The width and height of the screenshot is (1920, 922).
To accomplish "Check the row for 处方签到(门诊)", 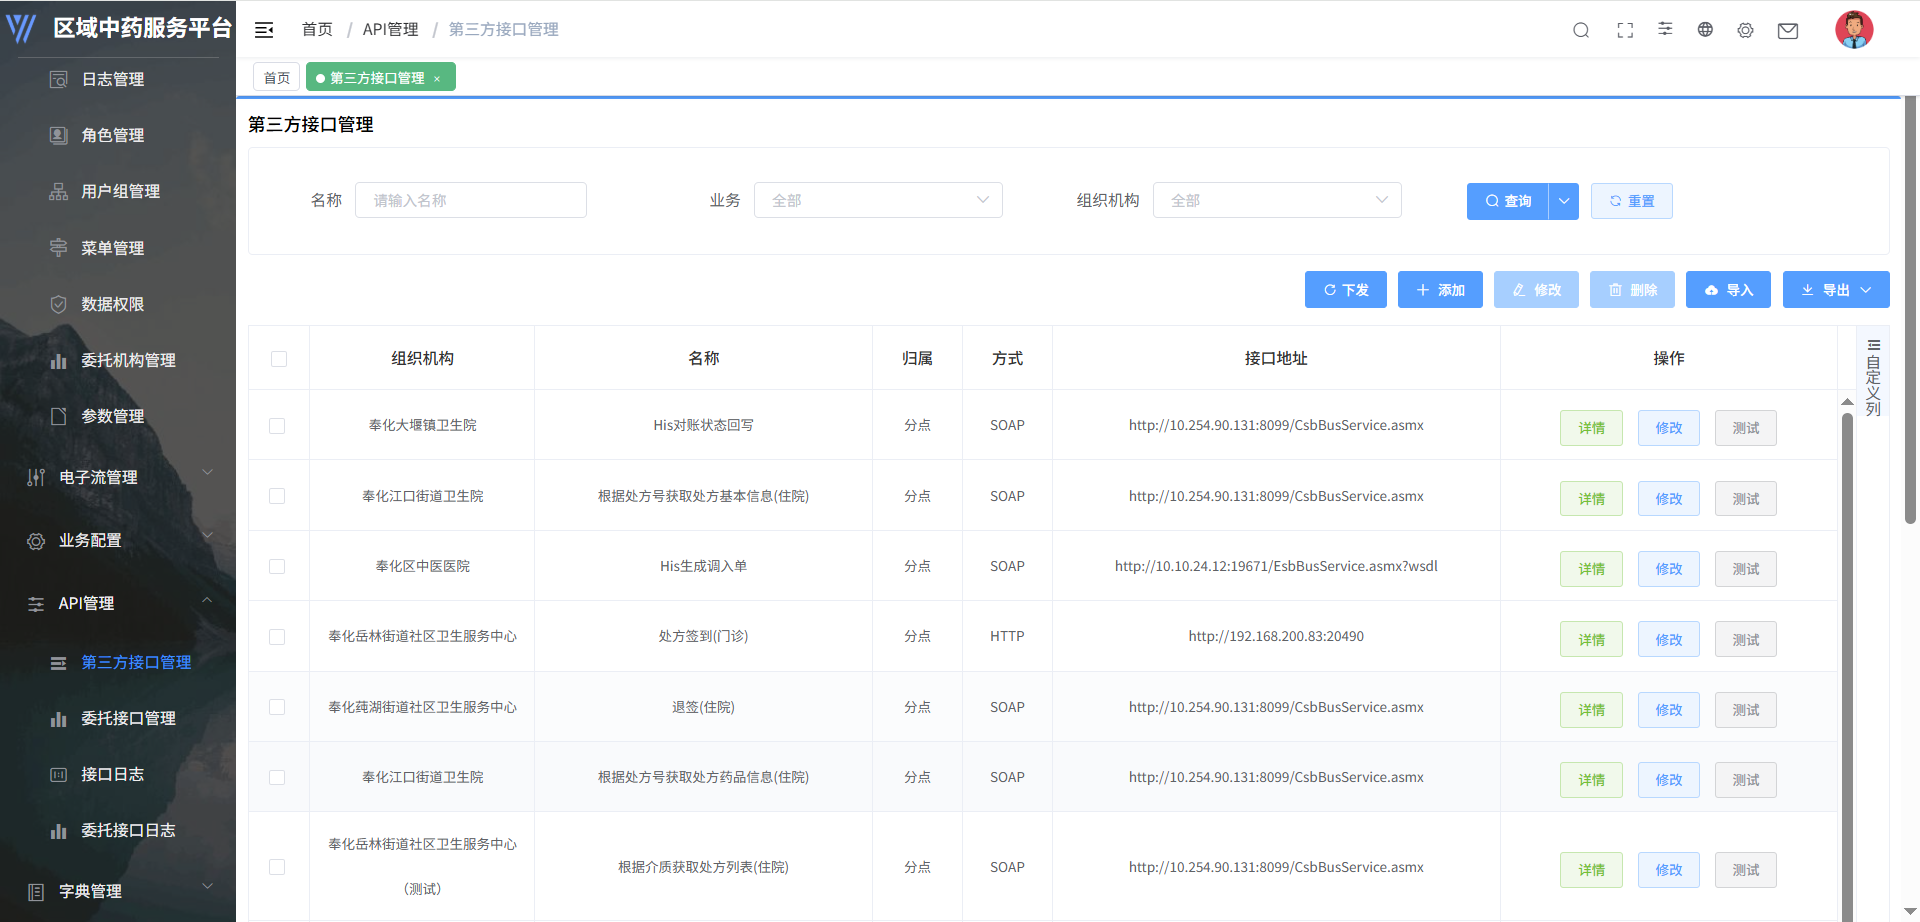I will pyautogui.click(x=277, y=637).
